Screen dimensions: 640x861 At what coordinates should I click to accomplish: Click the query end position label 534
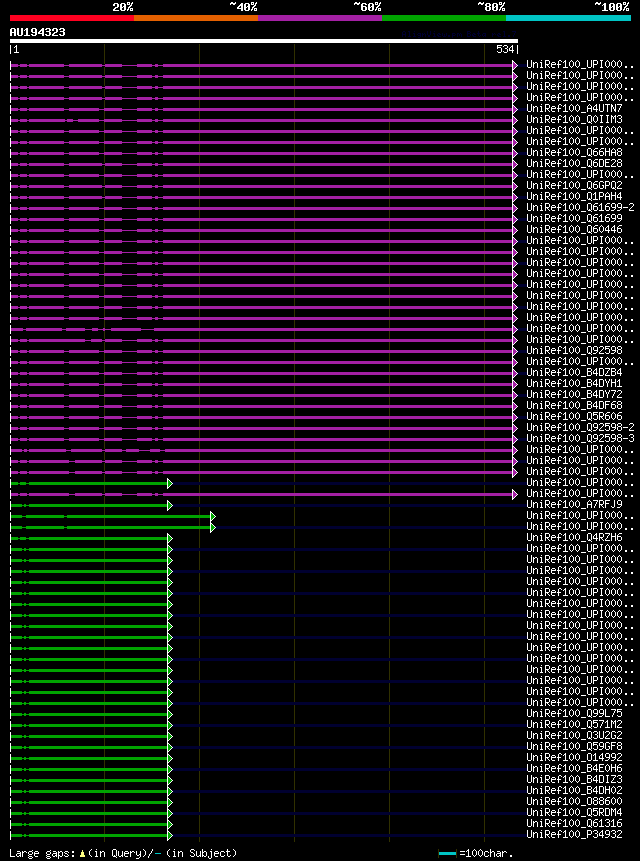click(505, 49)
